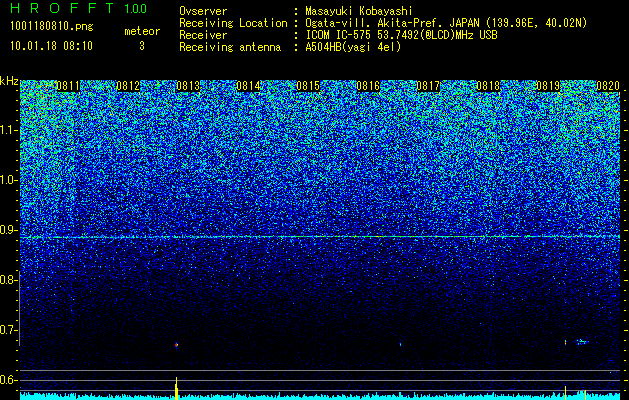Click the 0.7 kHz axis label

(8, 330)
